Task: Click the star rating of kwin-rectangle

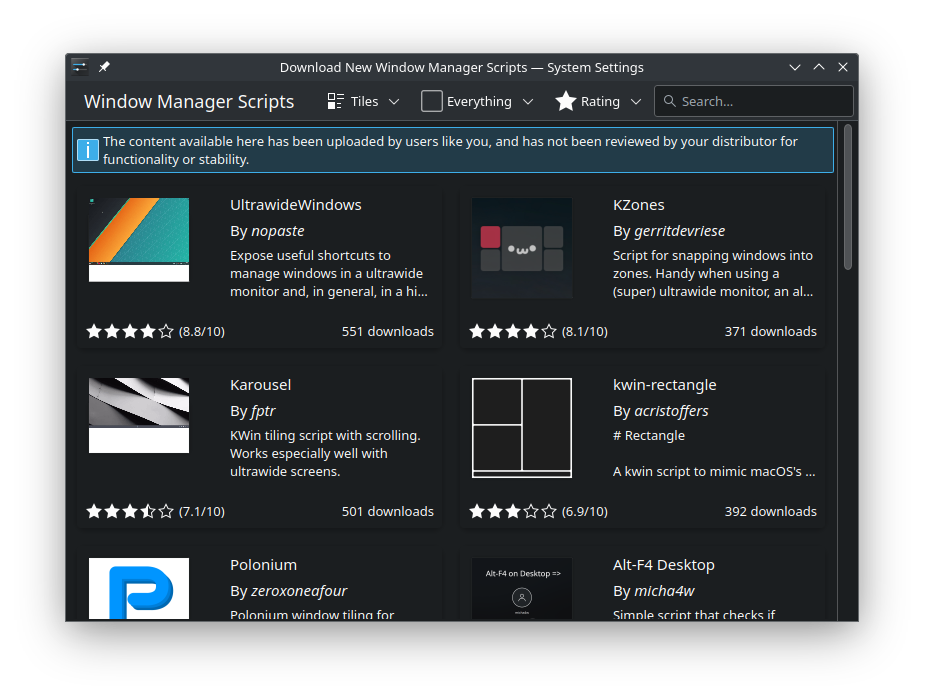Action: click(512, 511)
